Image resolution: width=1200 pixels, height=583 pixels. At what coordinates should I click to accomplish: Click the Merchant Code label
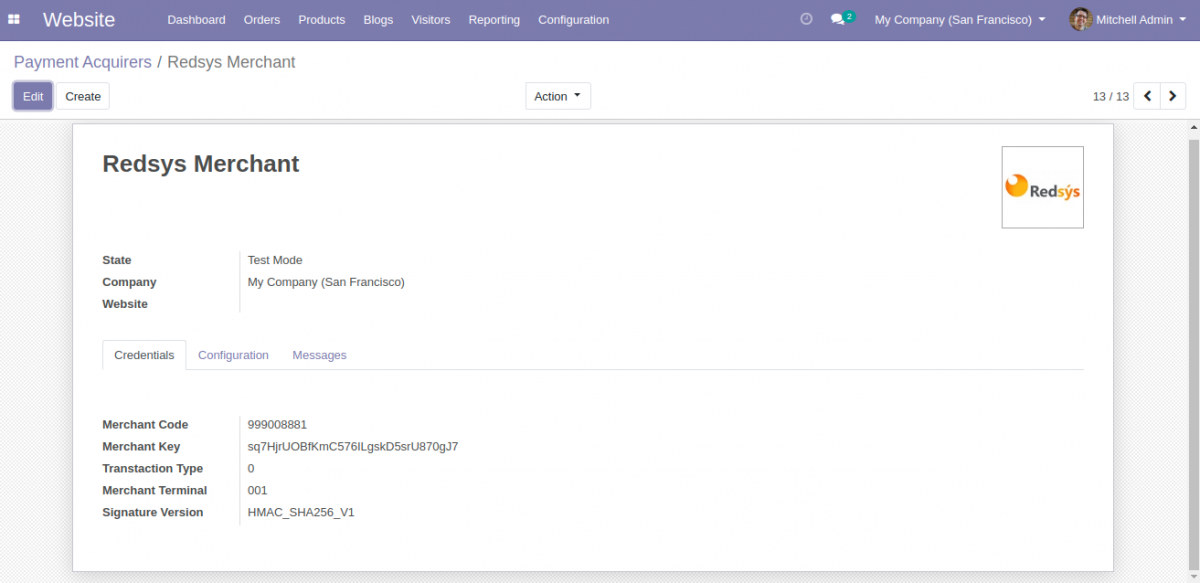coord(145,425)
